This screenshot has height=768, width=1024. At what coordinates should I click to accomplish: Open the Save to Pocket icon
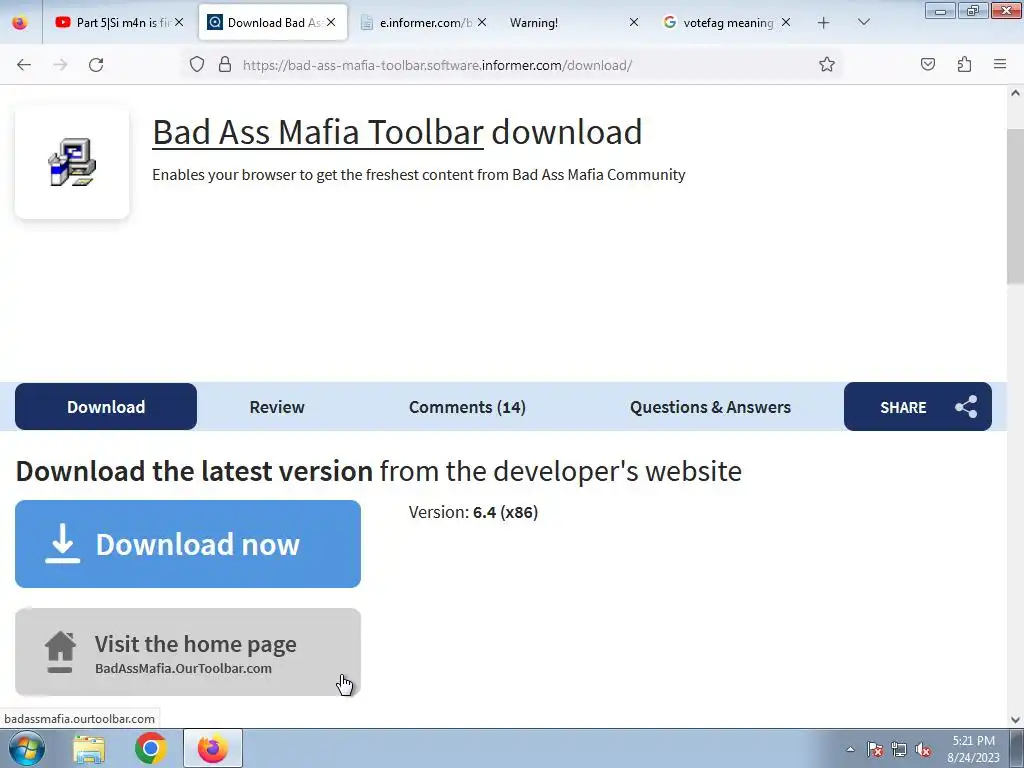coord(928,65)
